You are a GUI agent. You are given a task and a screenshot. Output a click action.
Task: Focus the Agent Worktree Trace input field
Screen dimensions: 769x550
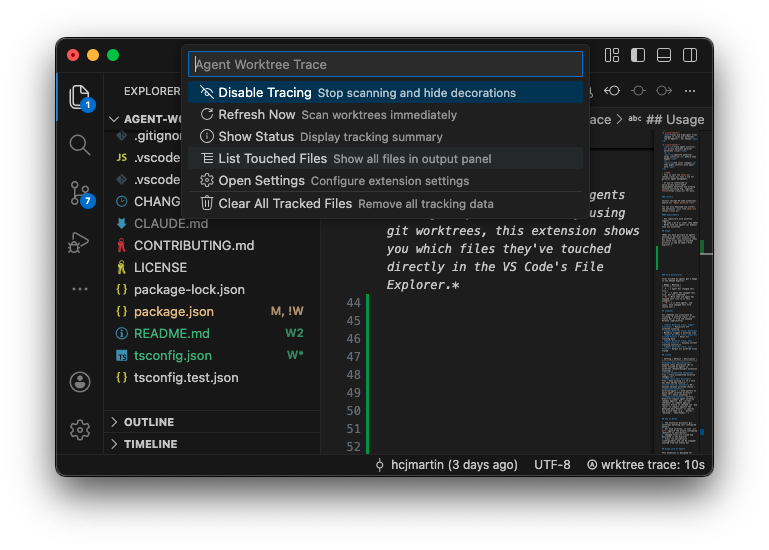click(x=385, y=64)
